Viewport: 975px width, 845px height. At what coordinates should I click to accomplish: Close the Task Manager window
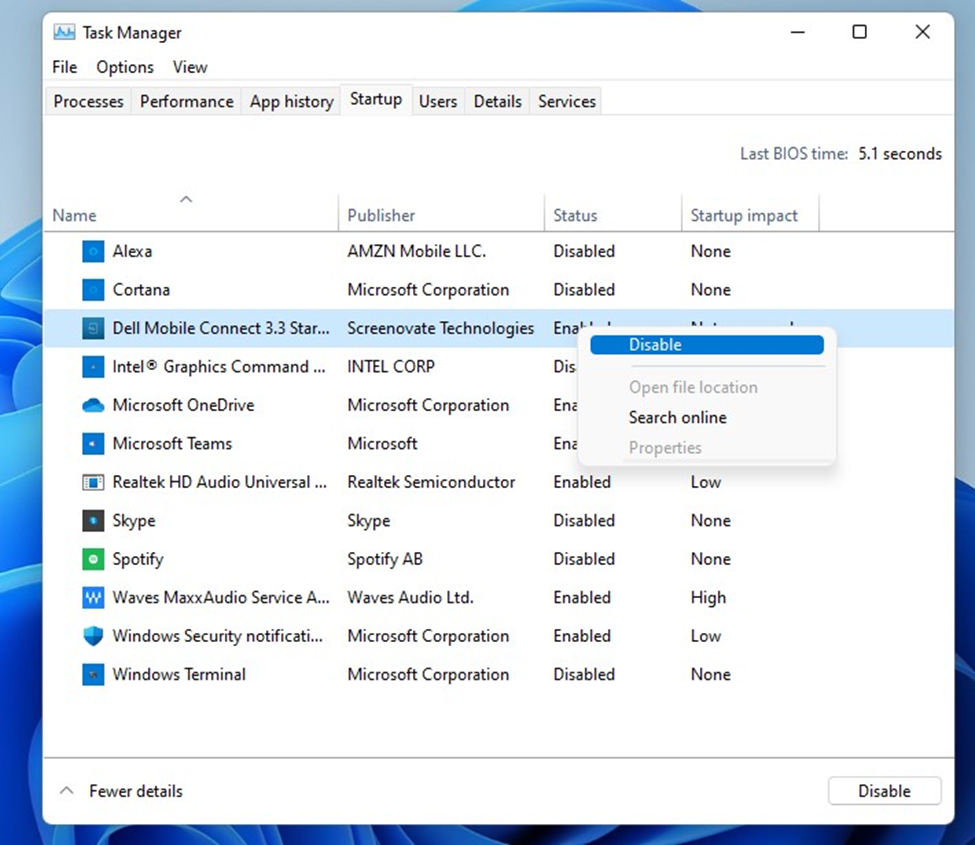pos(923,32)
